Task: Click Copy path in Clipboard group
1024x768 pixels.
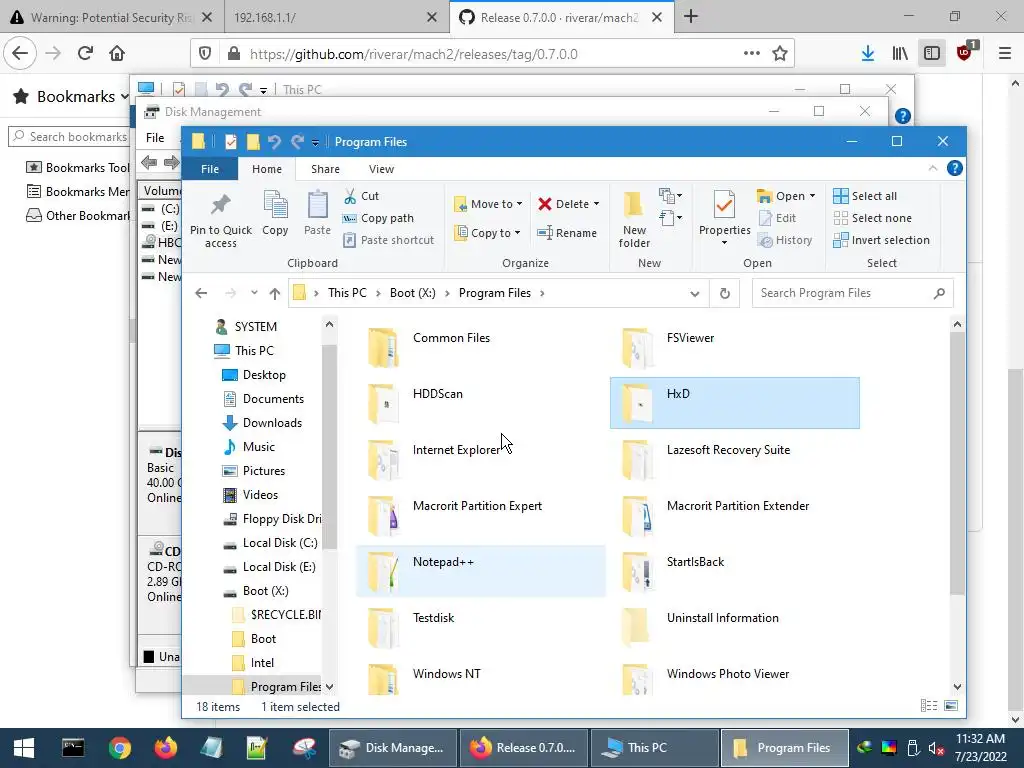Action: 378,218
